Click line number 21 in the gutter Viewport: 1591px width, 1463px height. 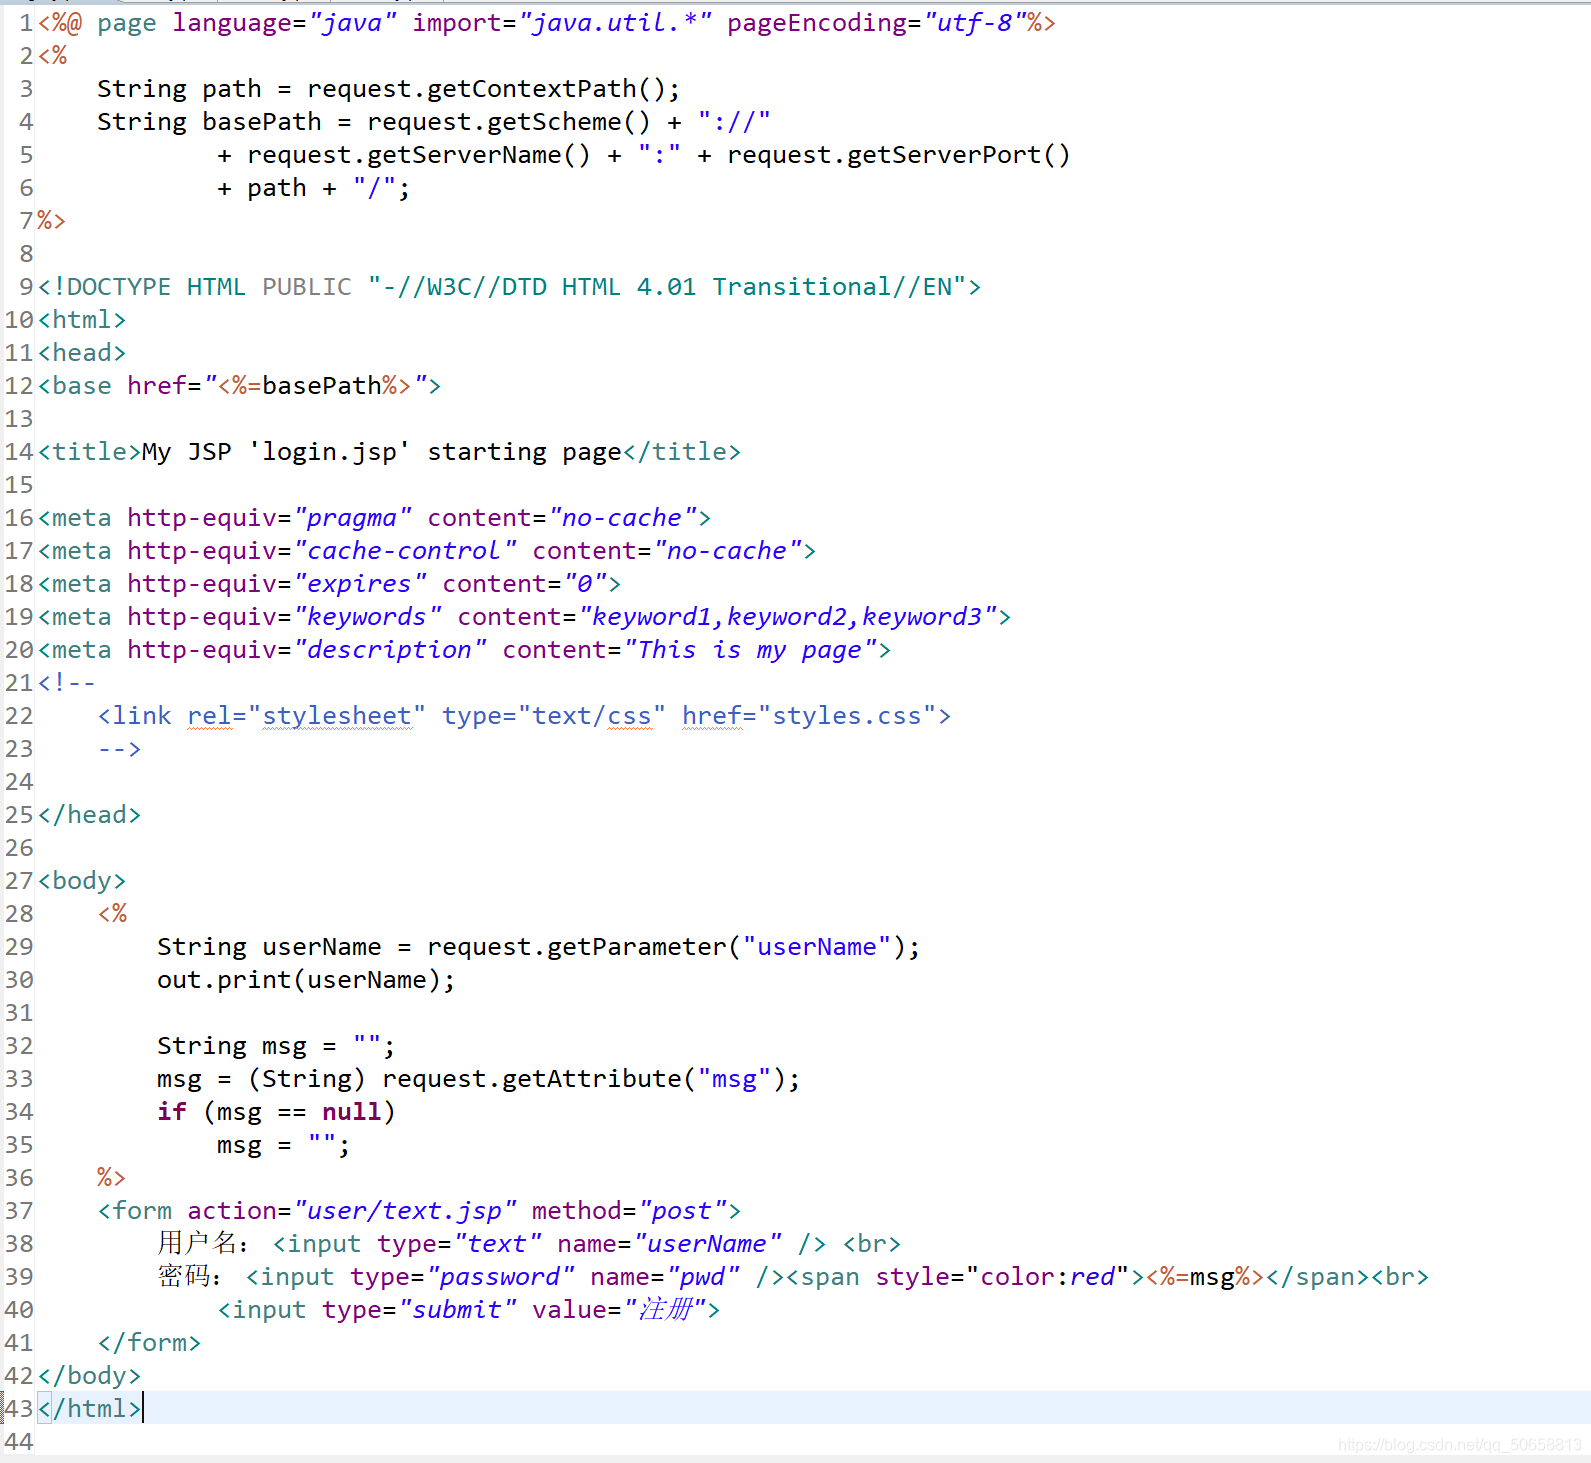pos(19,683)
